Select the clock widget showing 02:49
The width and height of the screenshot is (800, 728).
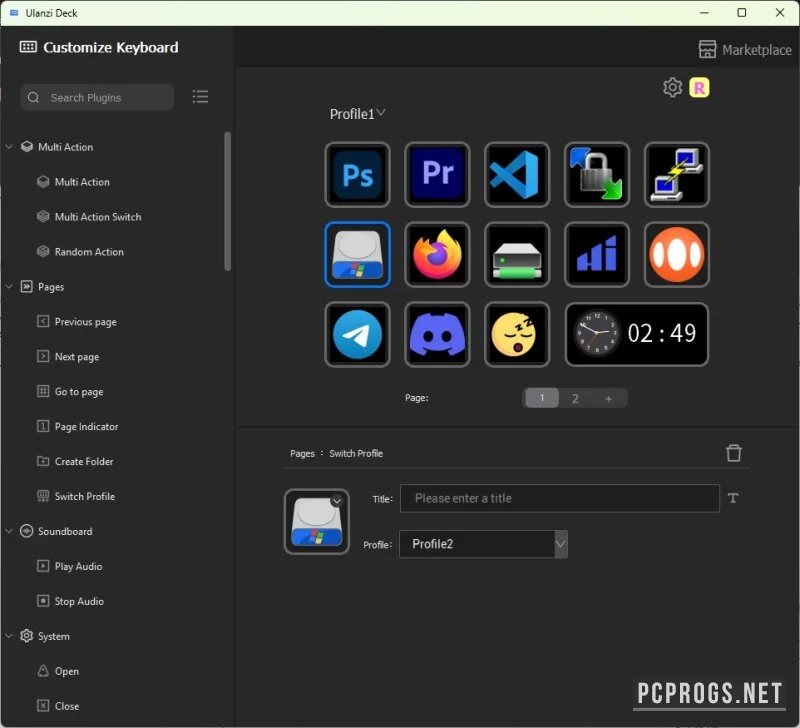[637, 334]
